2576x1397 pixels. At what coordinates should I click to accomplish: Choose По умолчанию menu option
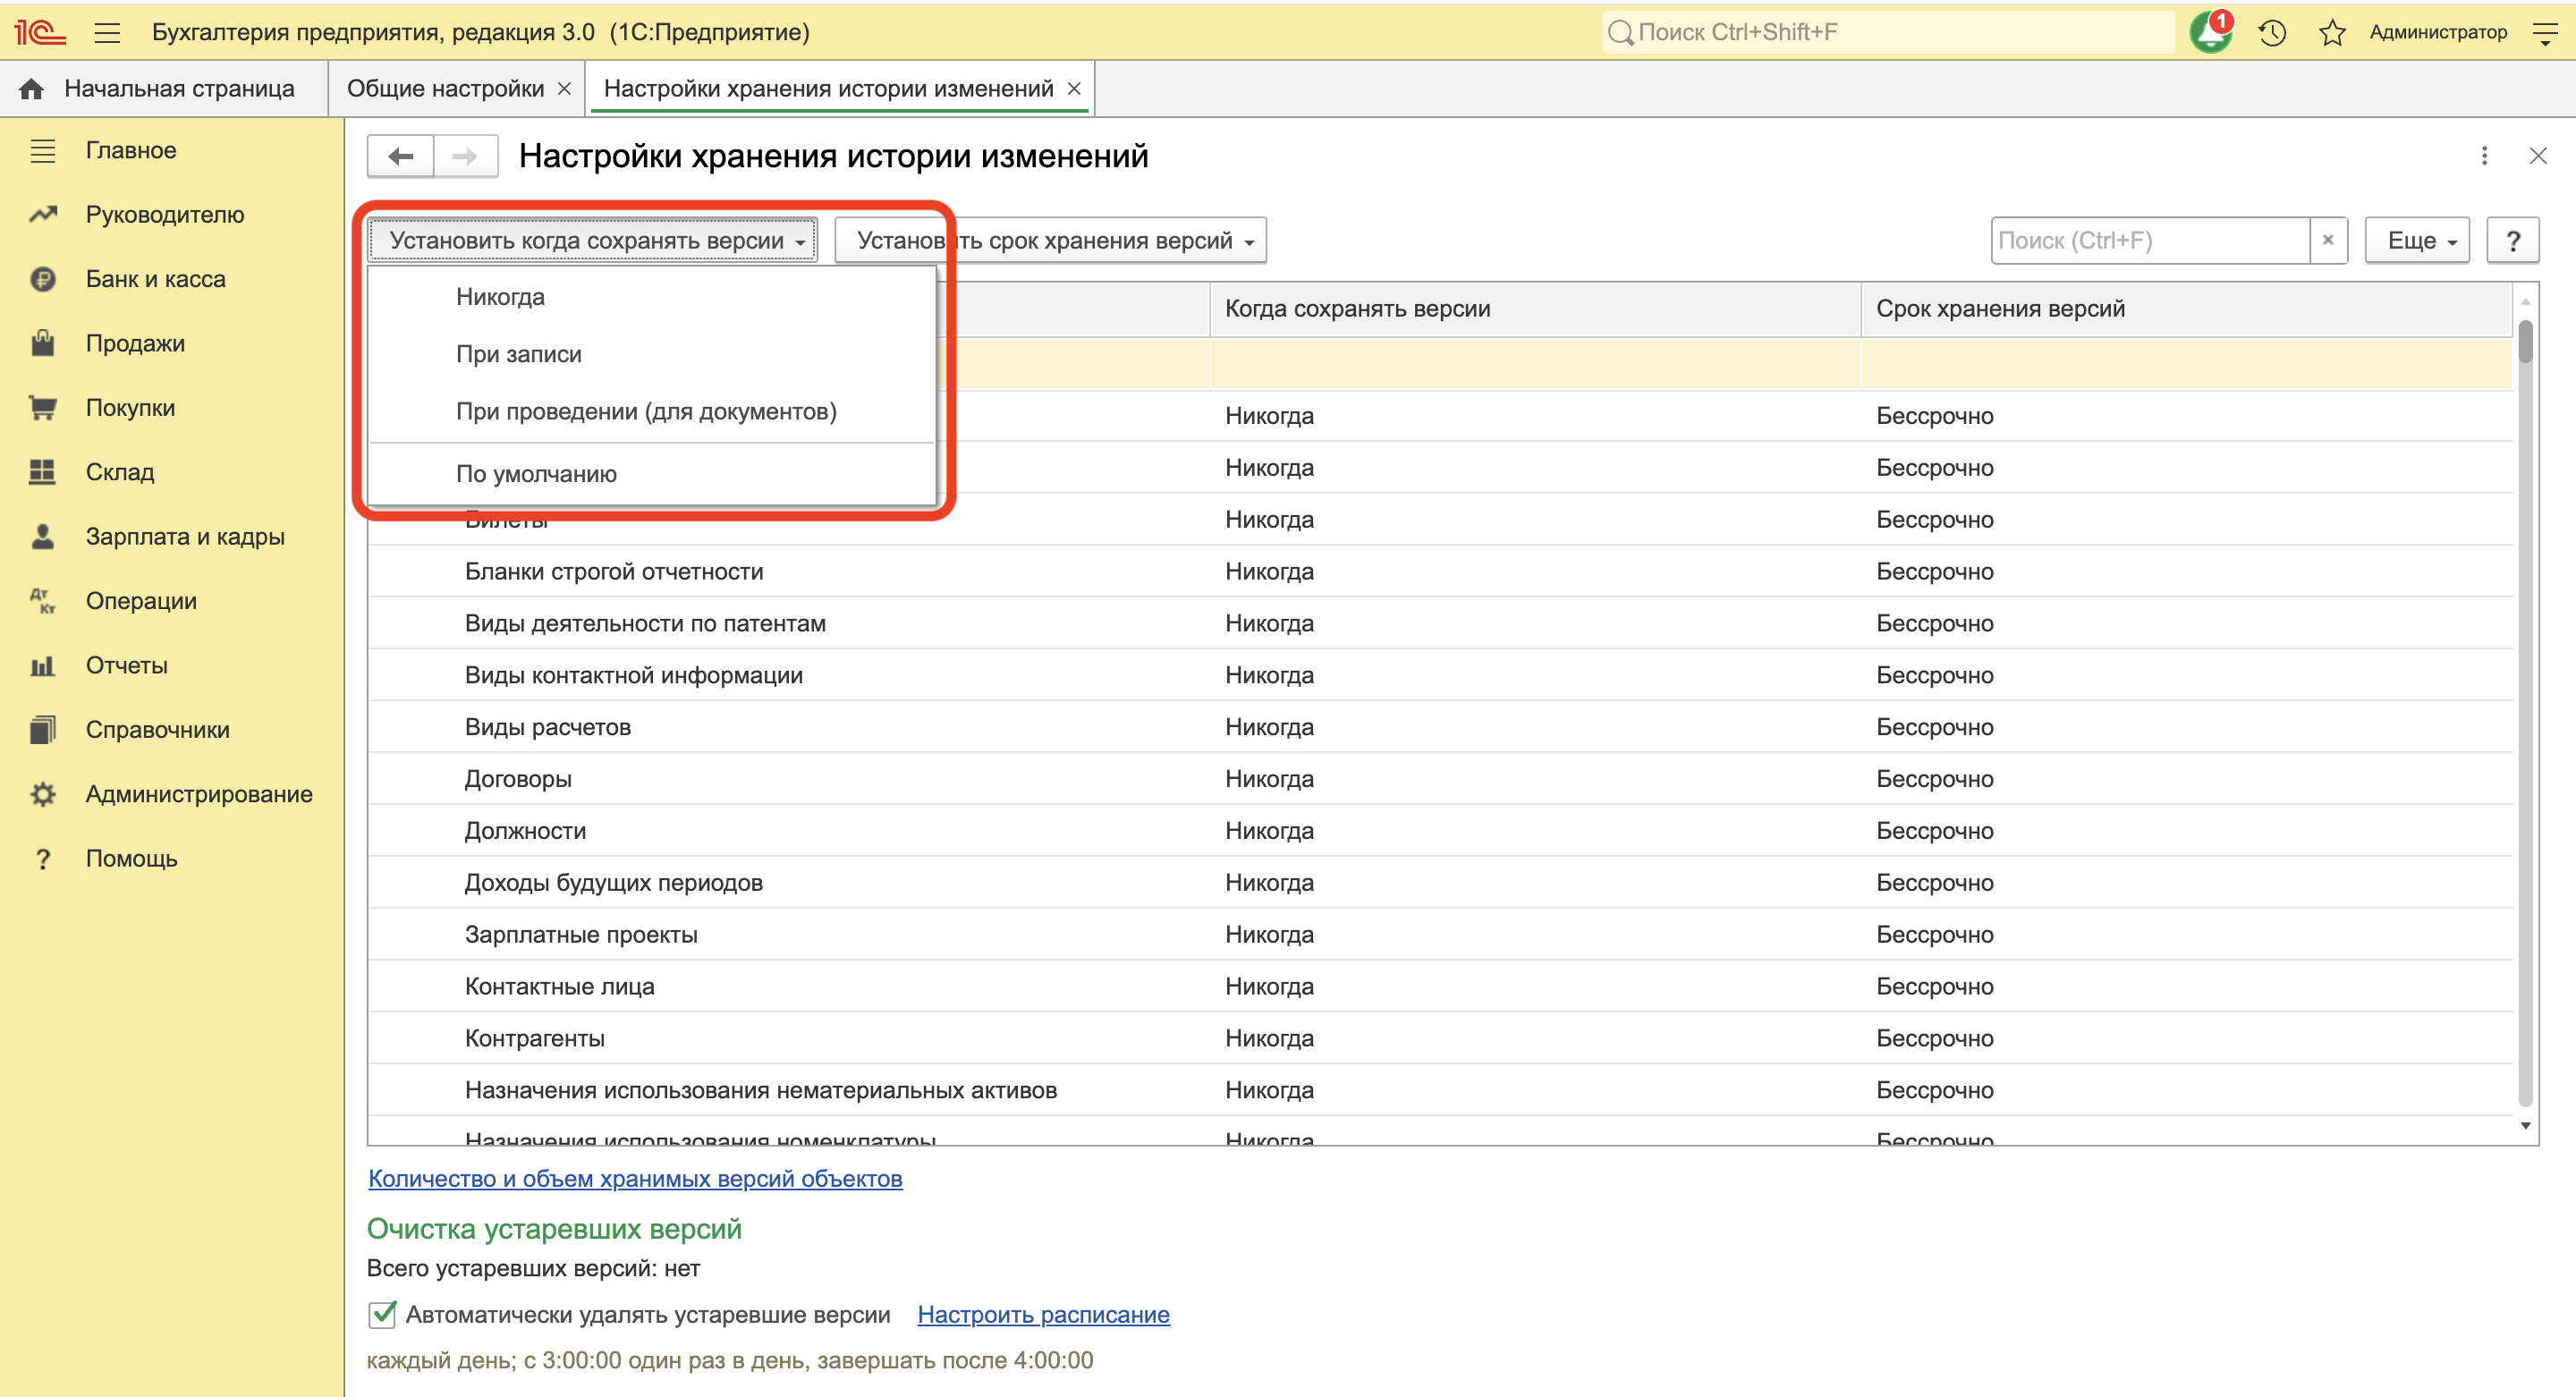[x=536, y=474]
